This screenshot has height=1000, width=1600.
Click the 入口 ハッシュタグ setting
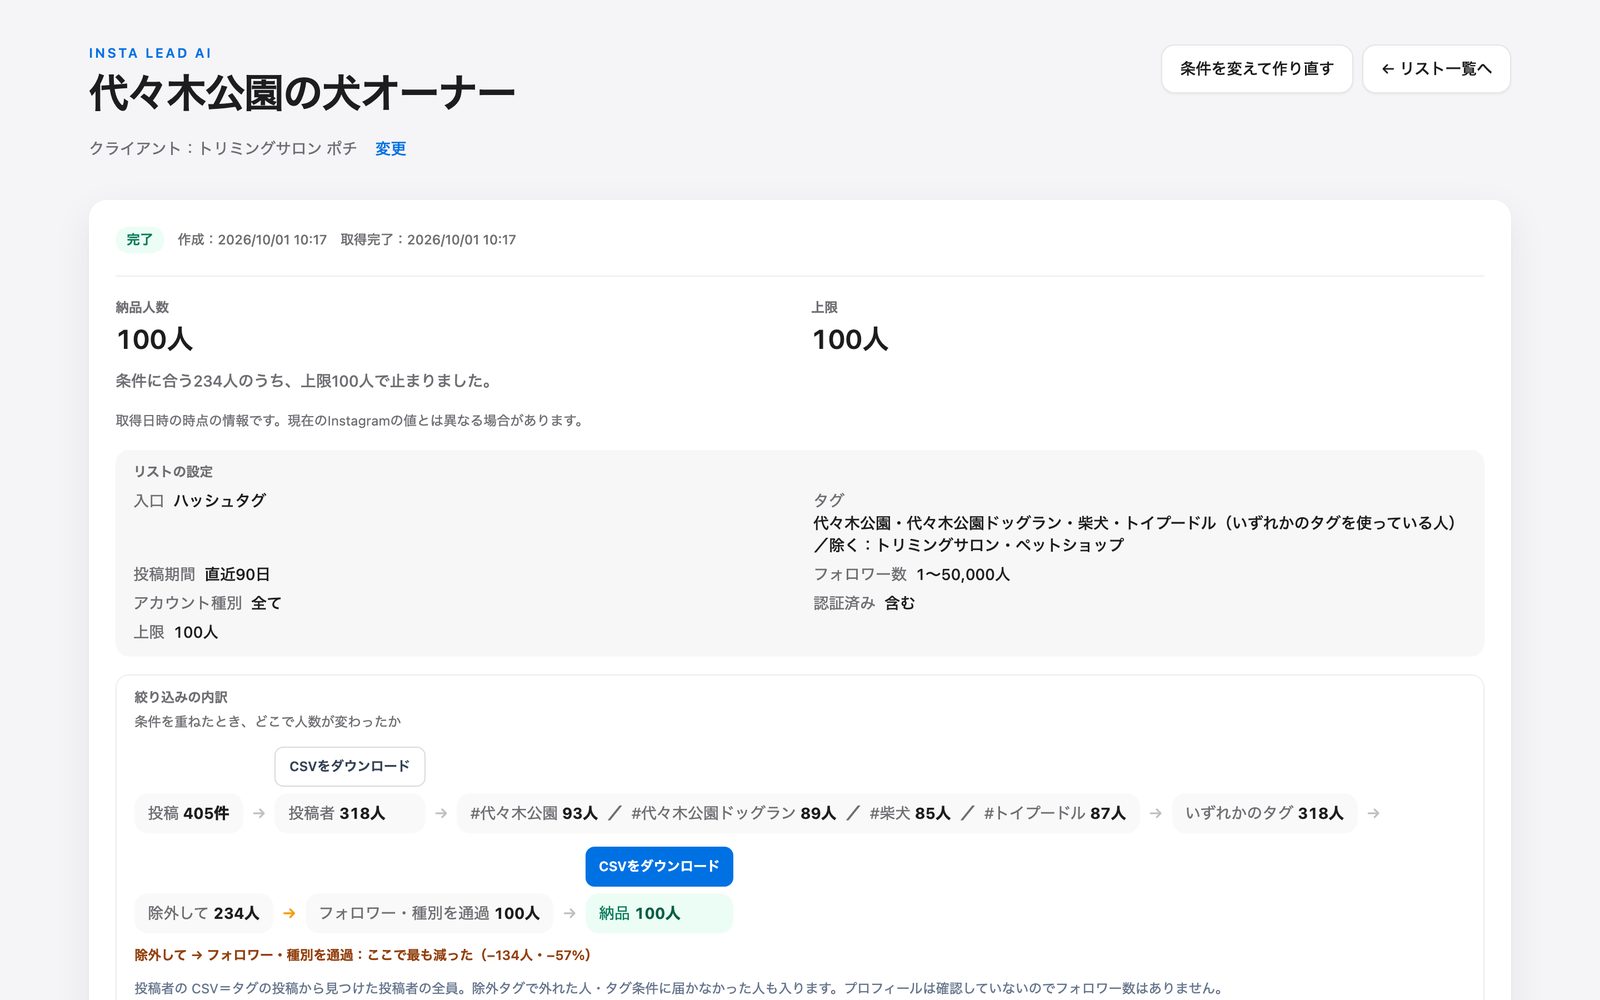click(x=200, y=500)
